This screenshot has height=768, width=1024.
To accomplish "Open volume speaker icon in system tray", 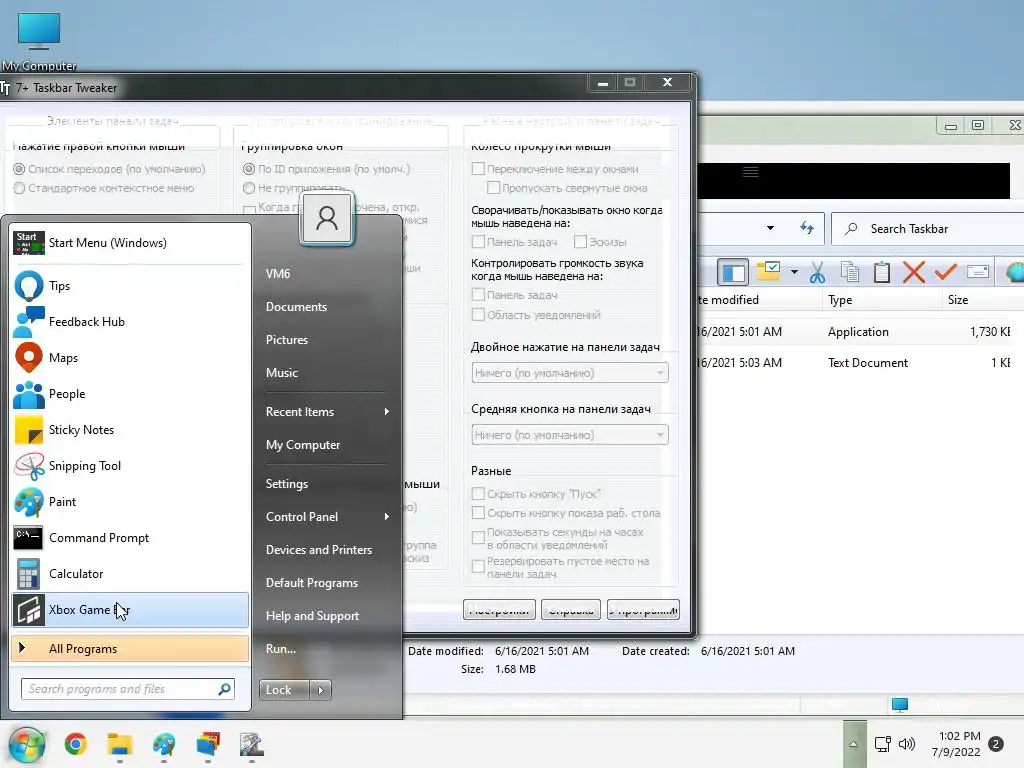I will pyautogui.click(x=907, y=744).
